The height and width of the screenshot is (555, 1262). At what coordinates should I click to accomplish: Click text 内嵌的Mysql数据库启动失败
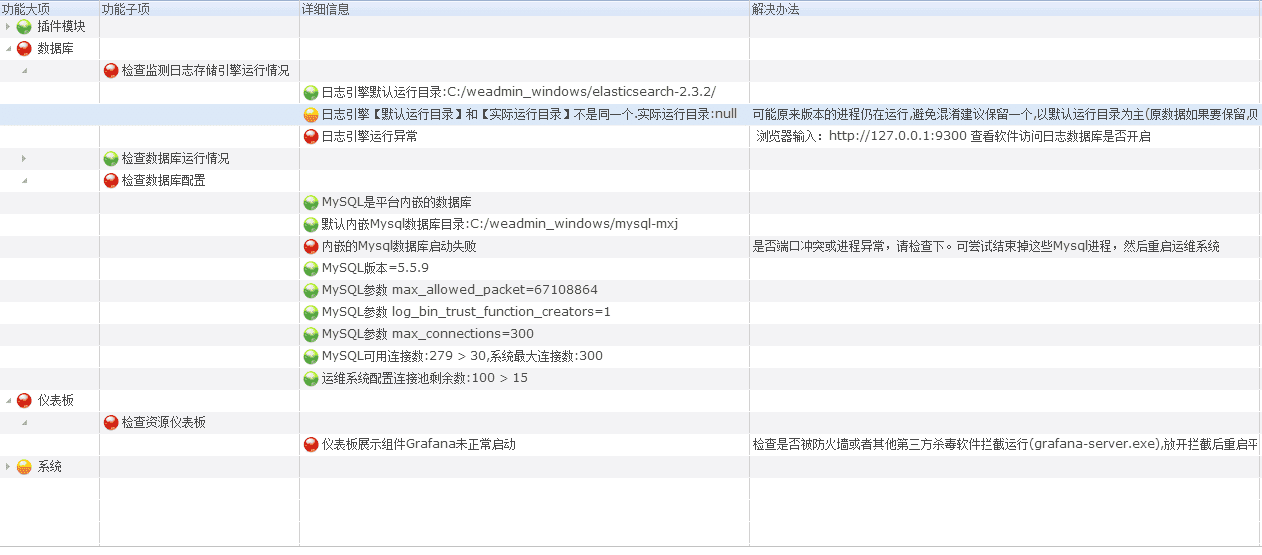pos(399,247)
